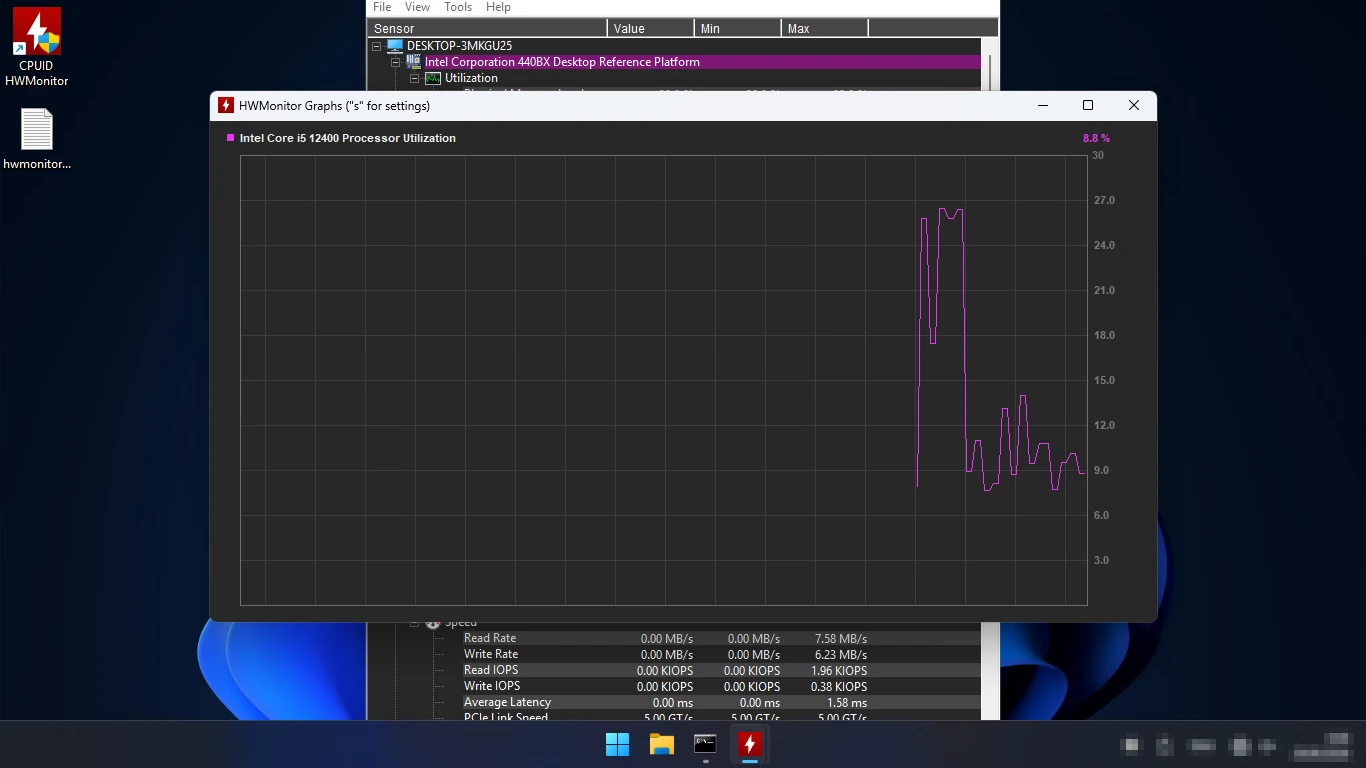Click the 6.23 MB/s max Write Rate value

point(840,655)
